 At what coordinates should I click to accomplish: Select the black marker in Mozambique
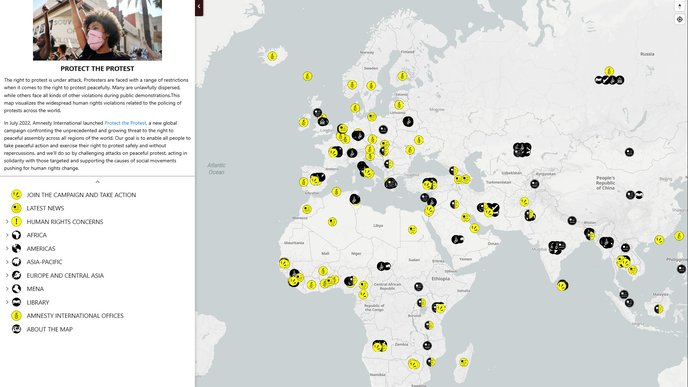tap(427, 345)
